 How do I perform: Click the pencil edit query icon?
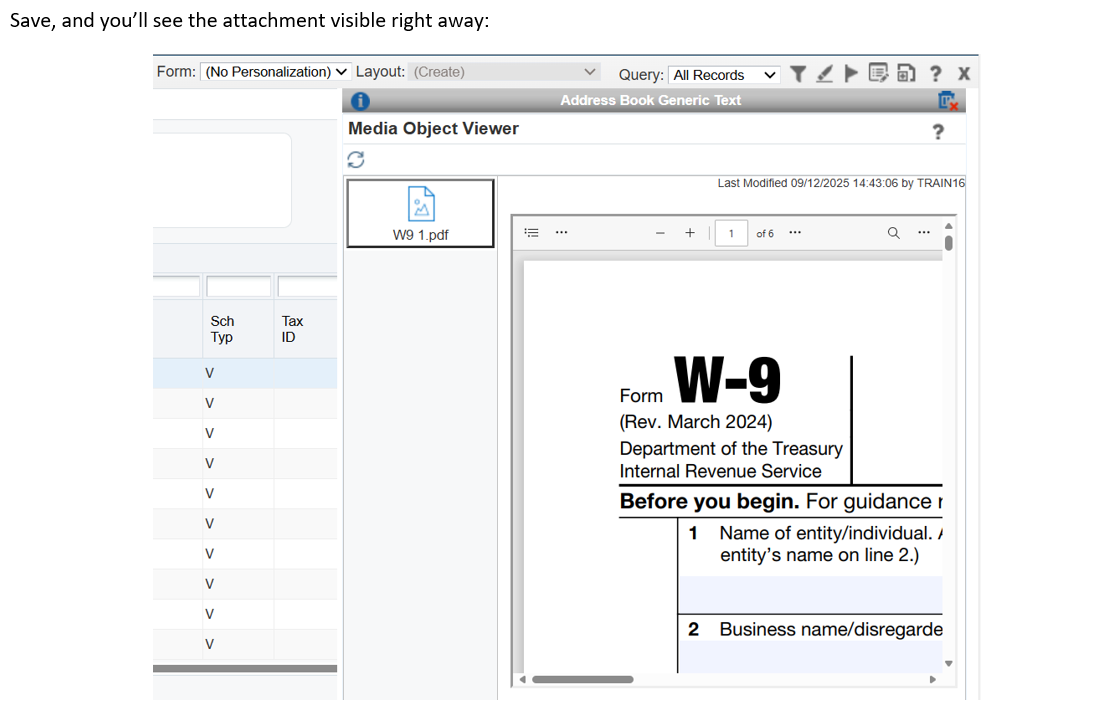pyautogui.click(x=824, y=74)
